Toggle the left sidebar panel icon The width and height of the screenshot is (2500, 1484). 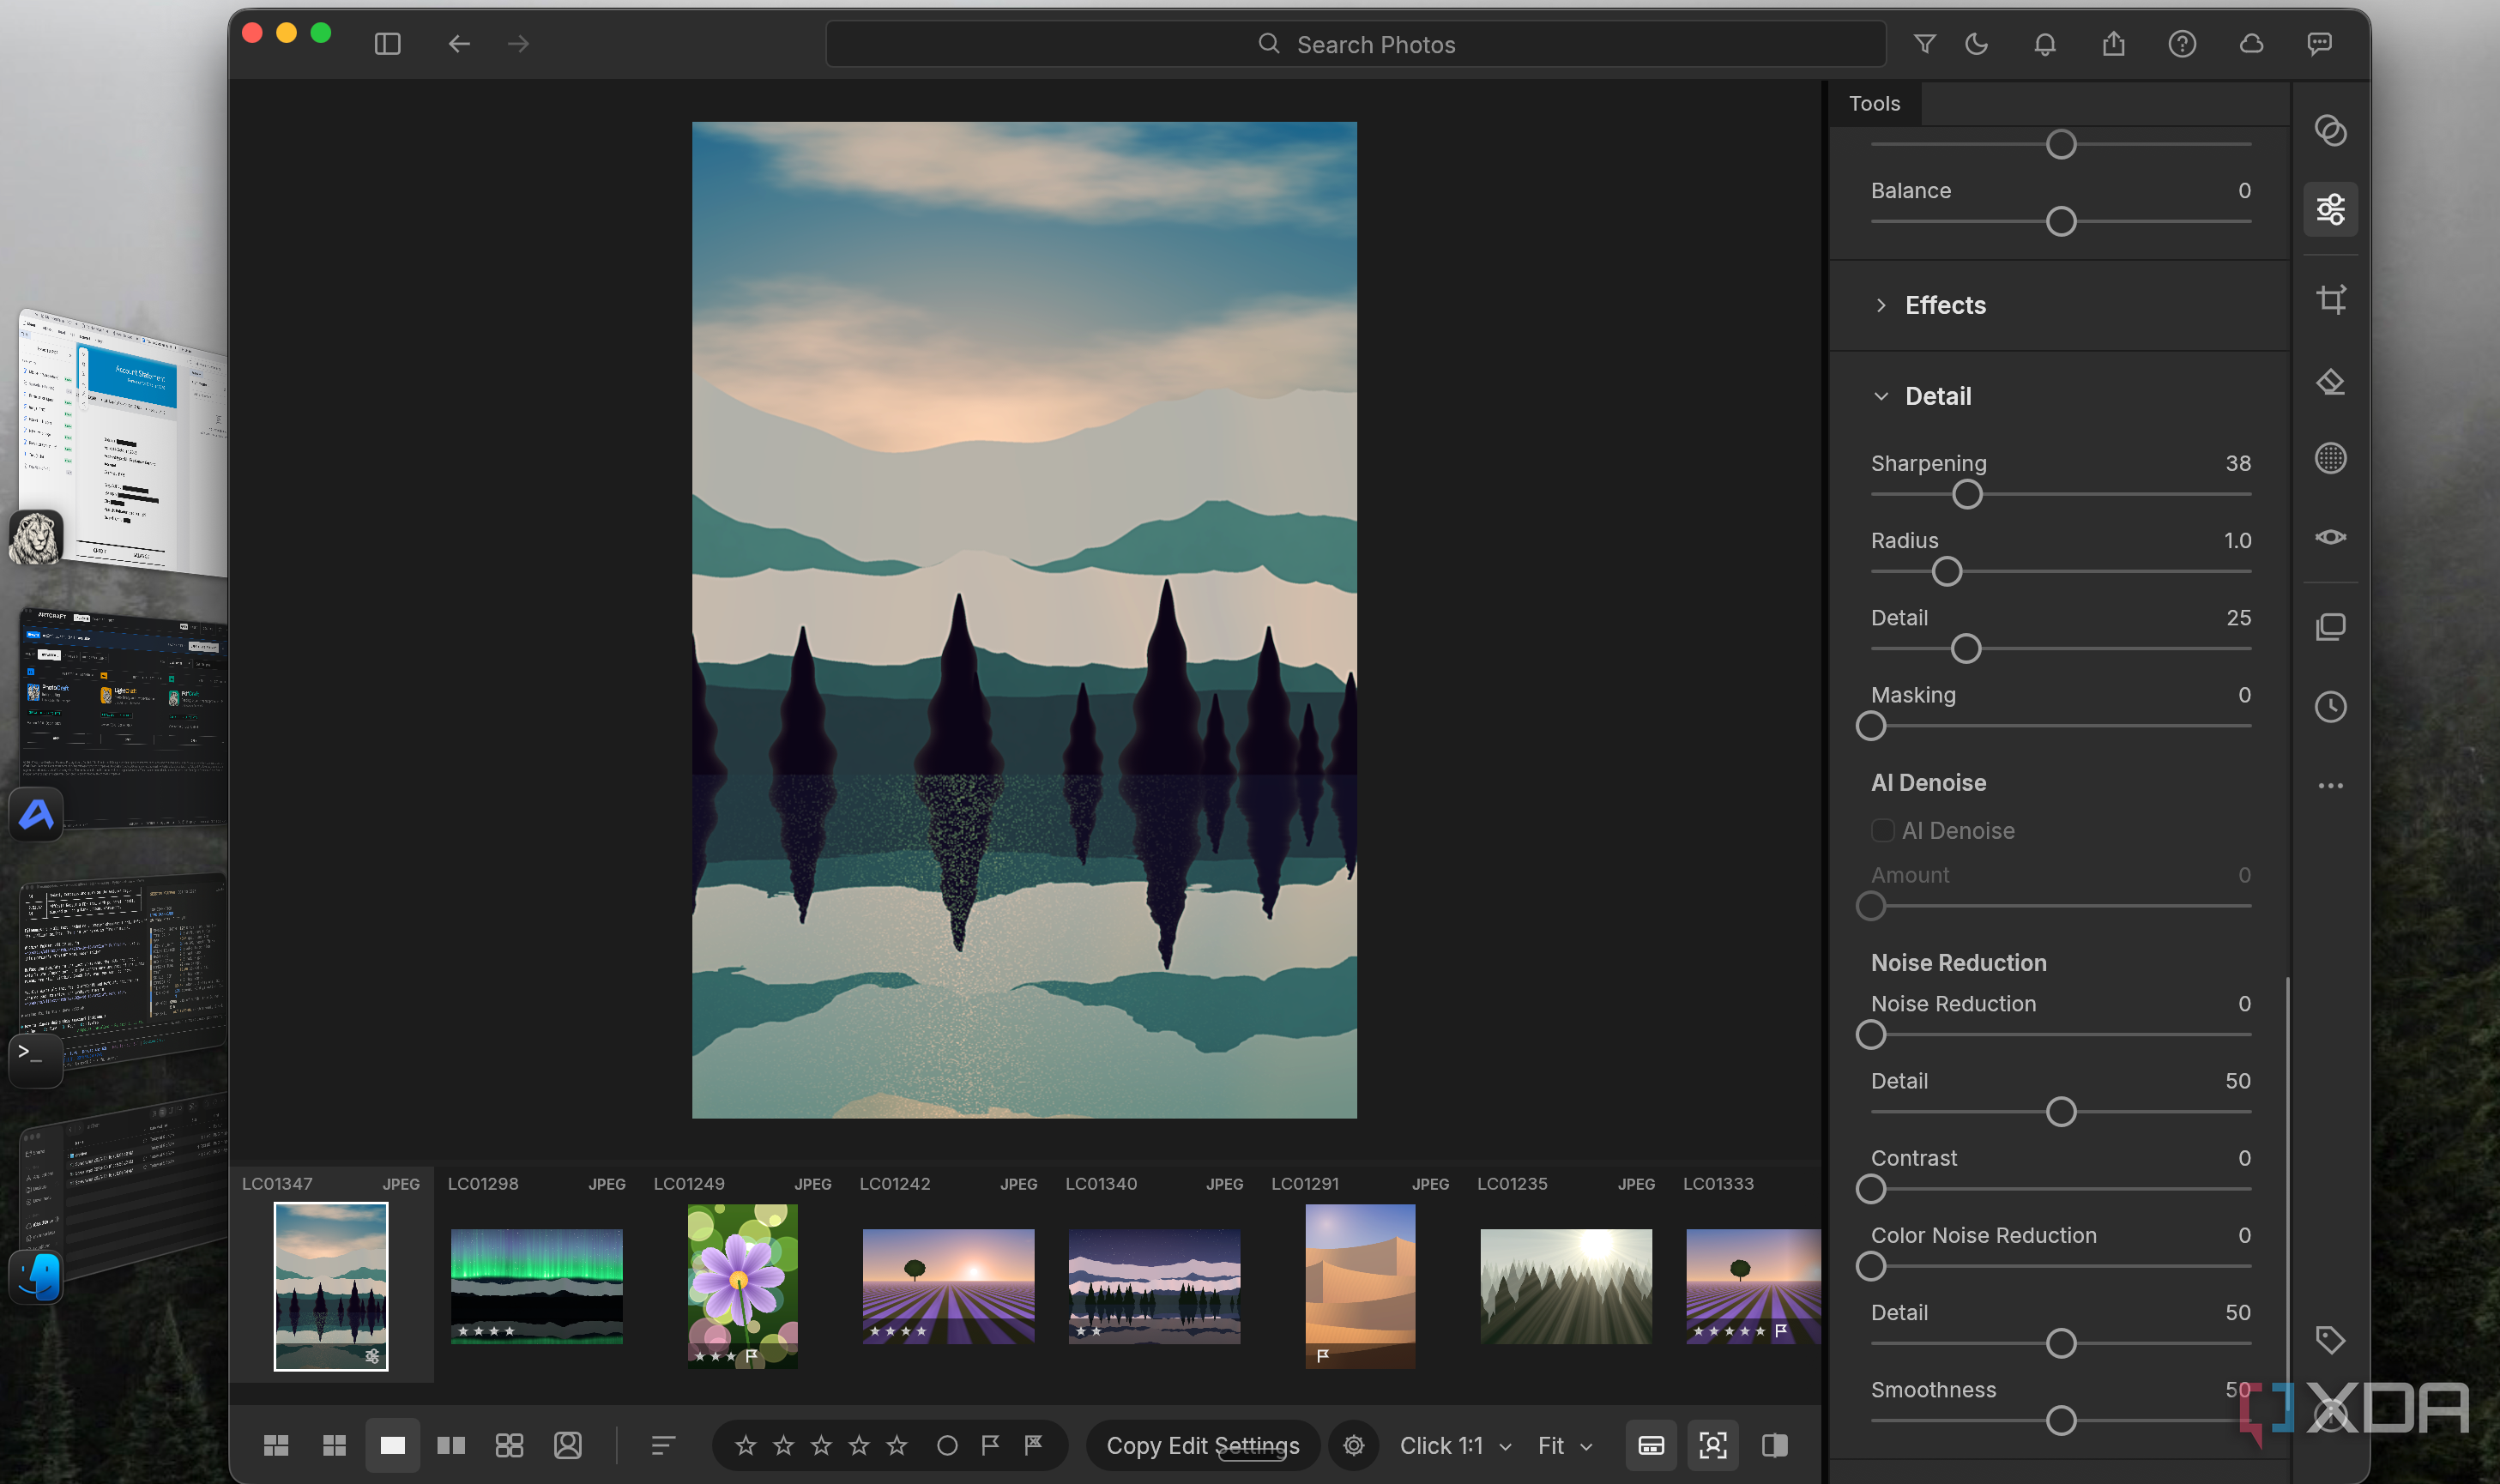click(x=387, y=44)
